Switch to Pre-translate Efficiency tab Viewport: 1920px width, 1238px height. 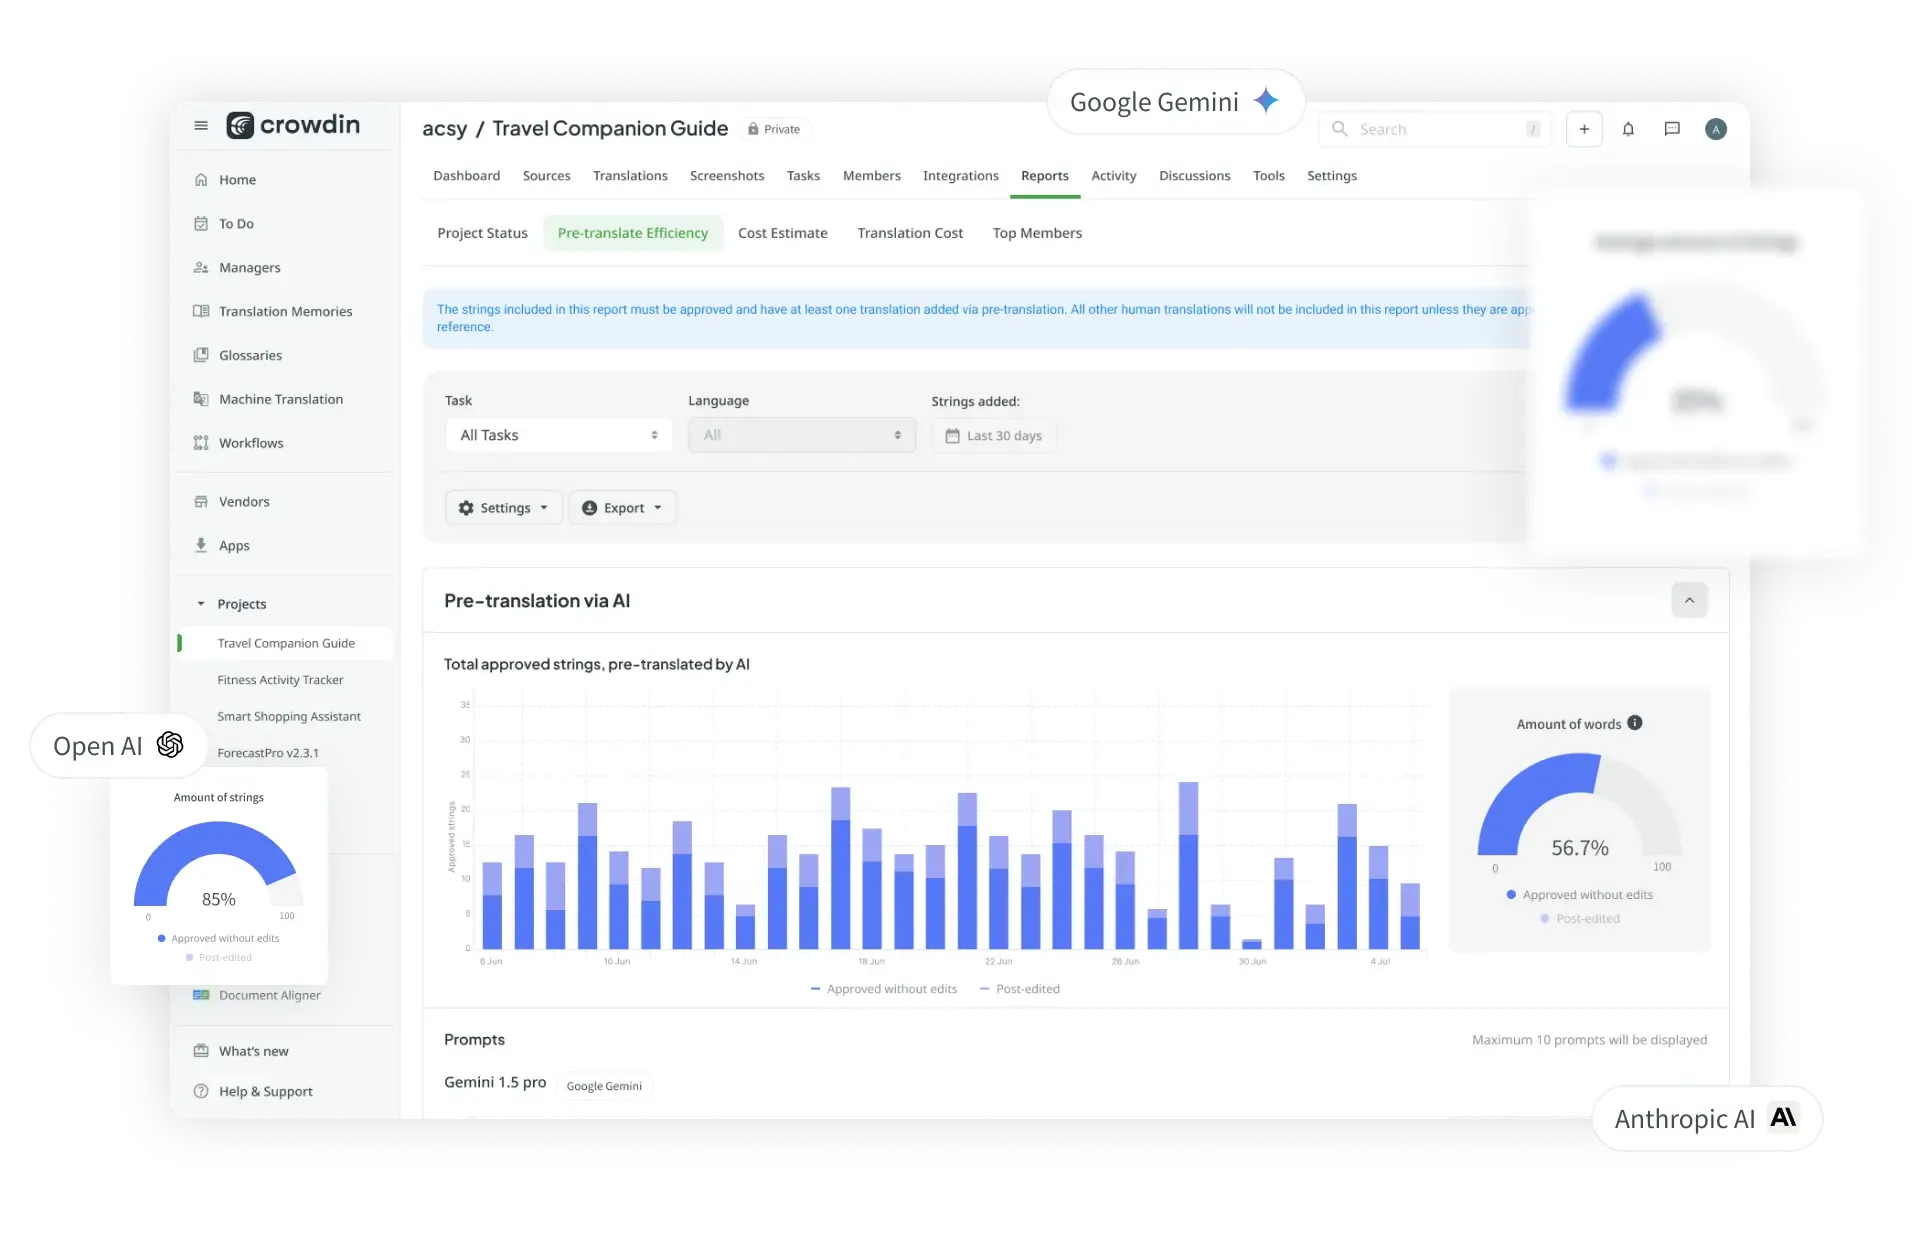pos(633,232)
